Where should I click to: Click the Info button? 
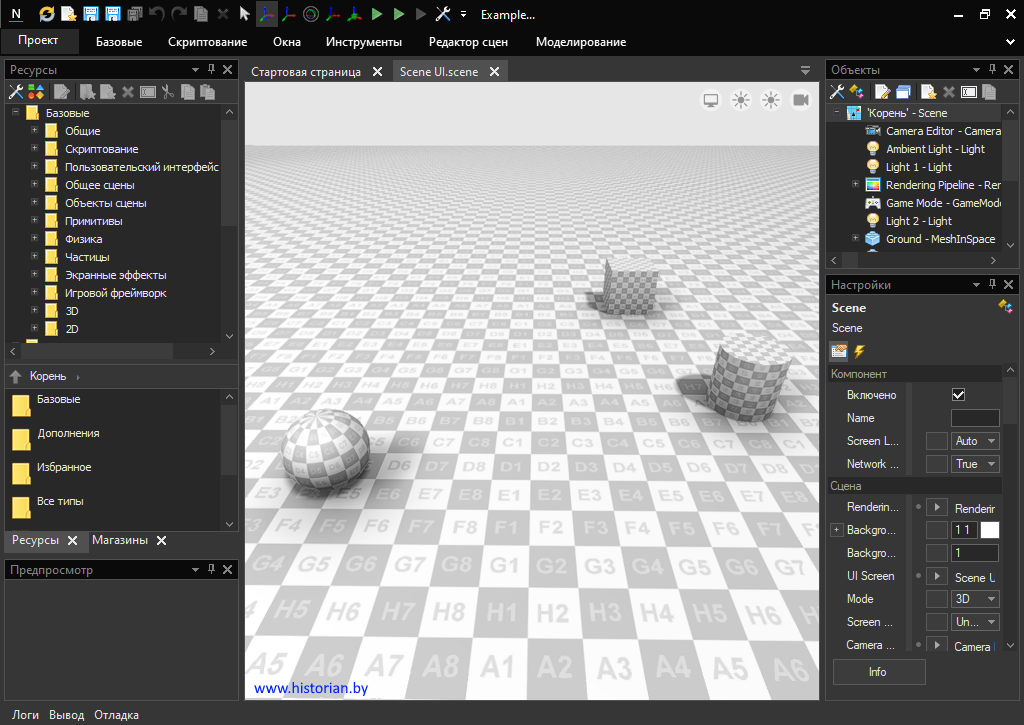point(878,672)
